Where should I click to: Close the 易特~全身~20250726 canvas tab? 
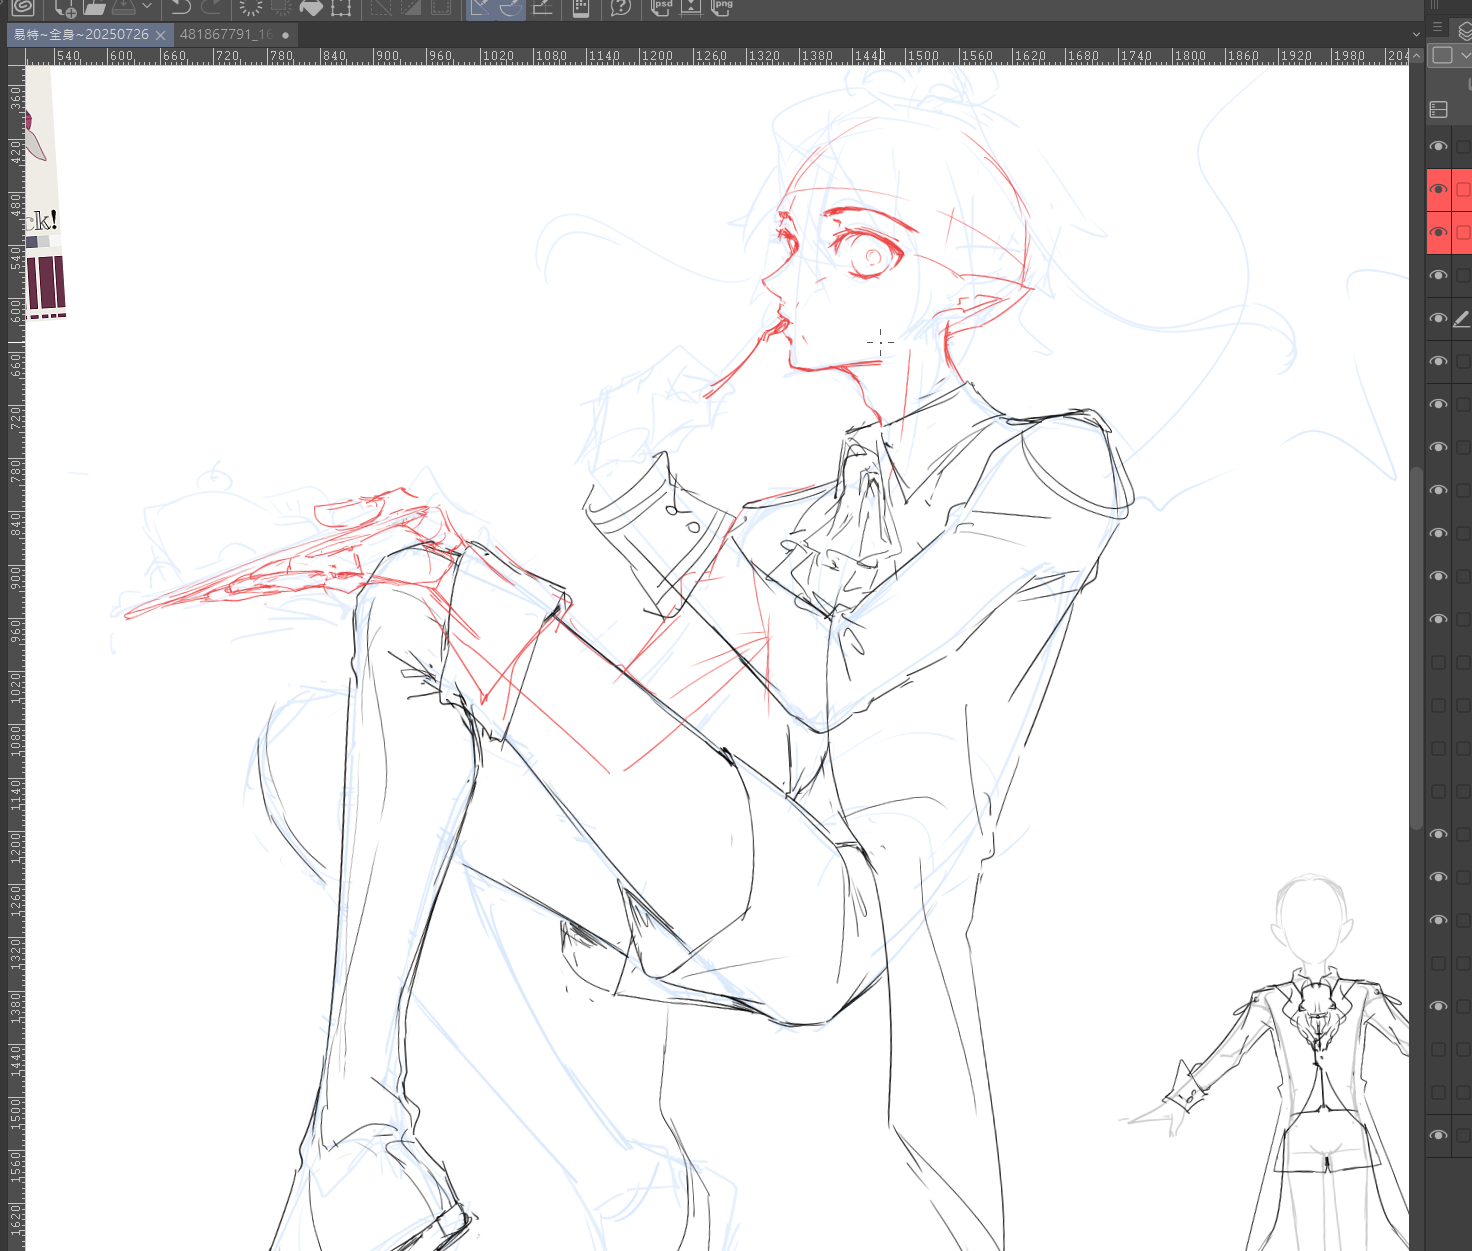(160, 35)
